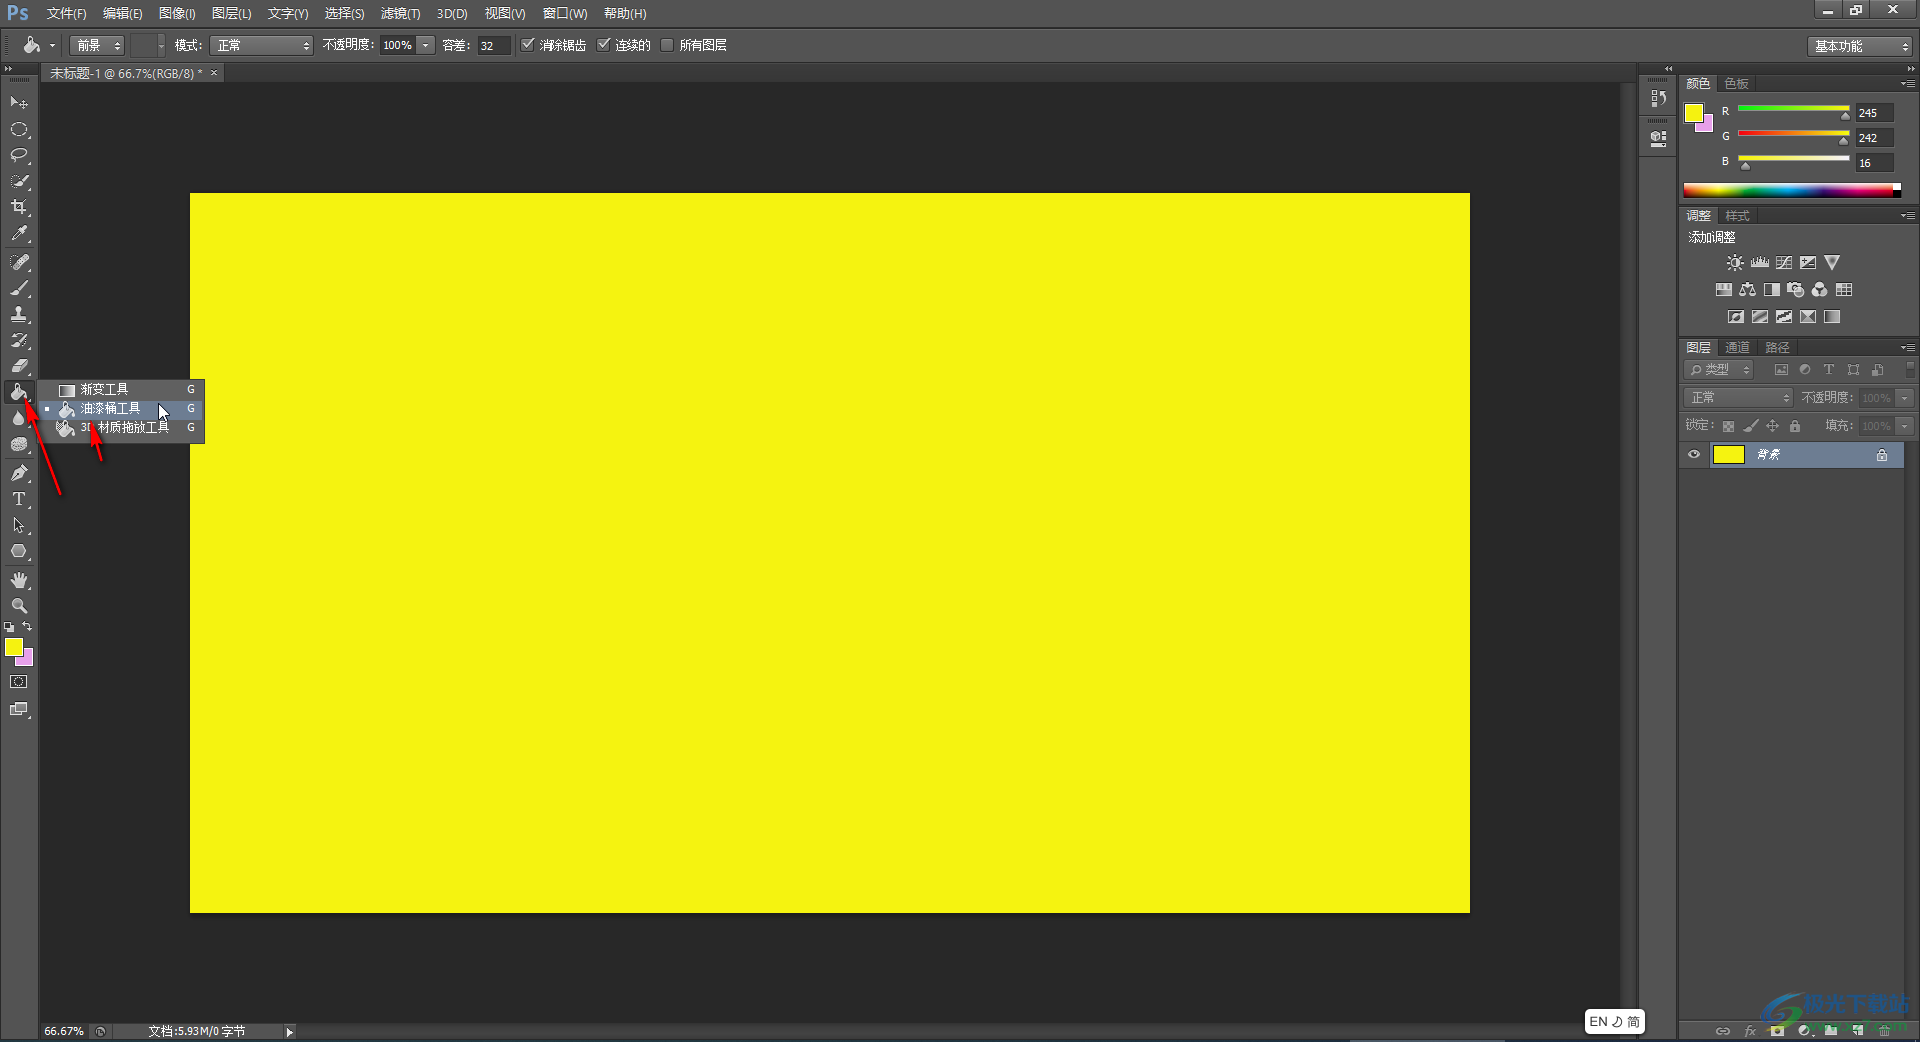Open the 文件(F) menu
Screen dimensions: 1920x1042
(66, 14)
